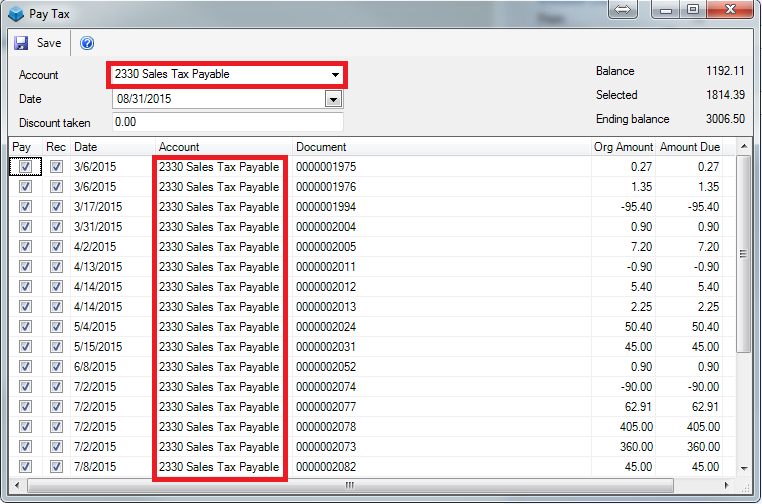The image size is (762, 504).
Task: Click the Save floppy disk icon
Action: click(21, 44)
